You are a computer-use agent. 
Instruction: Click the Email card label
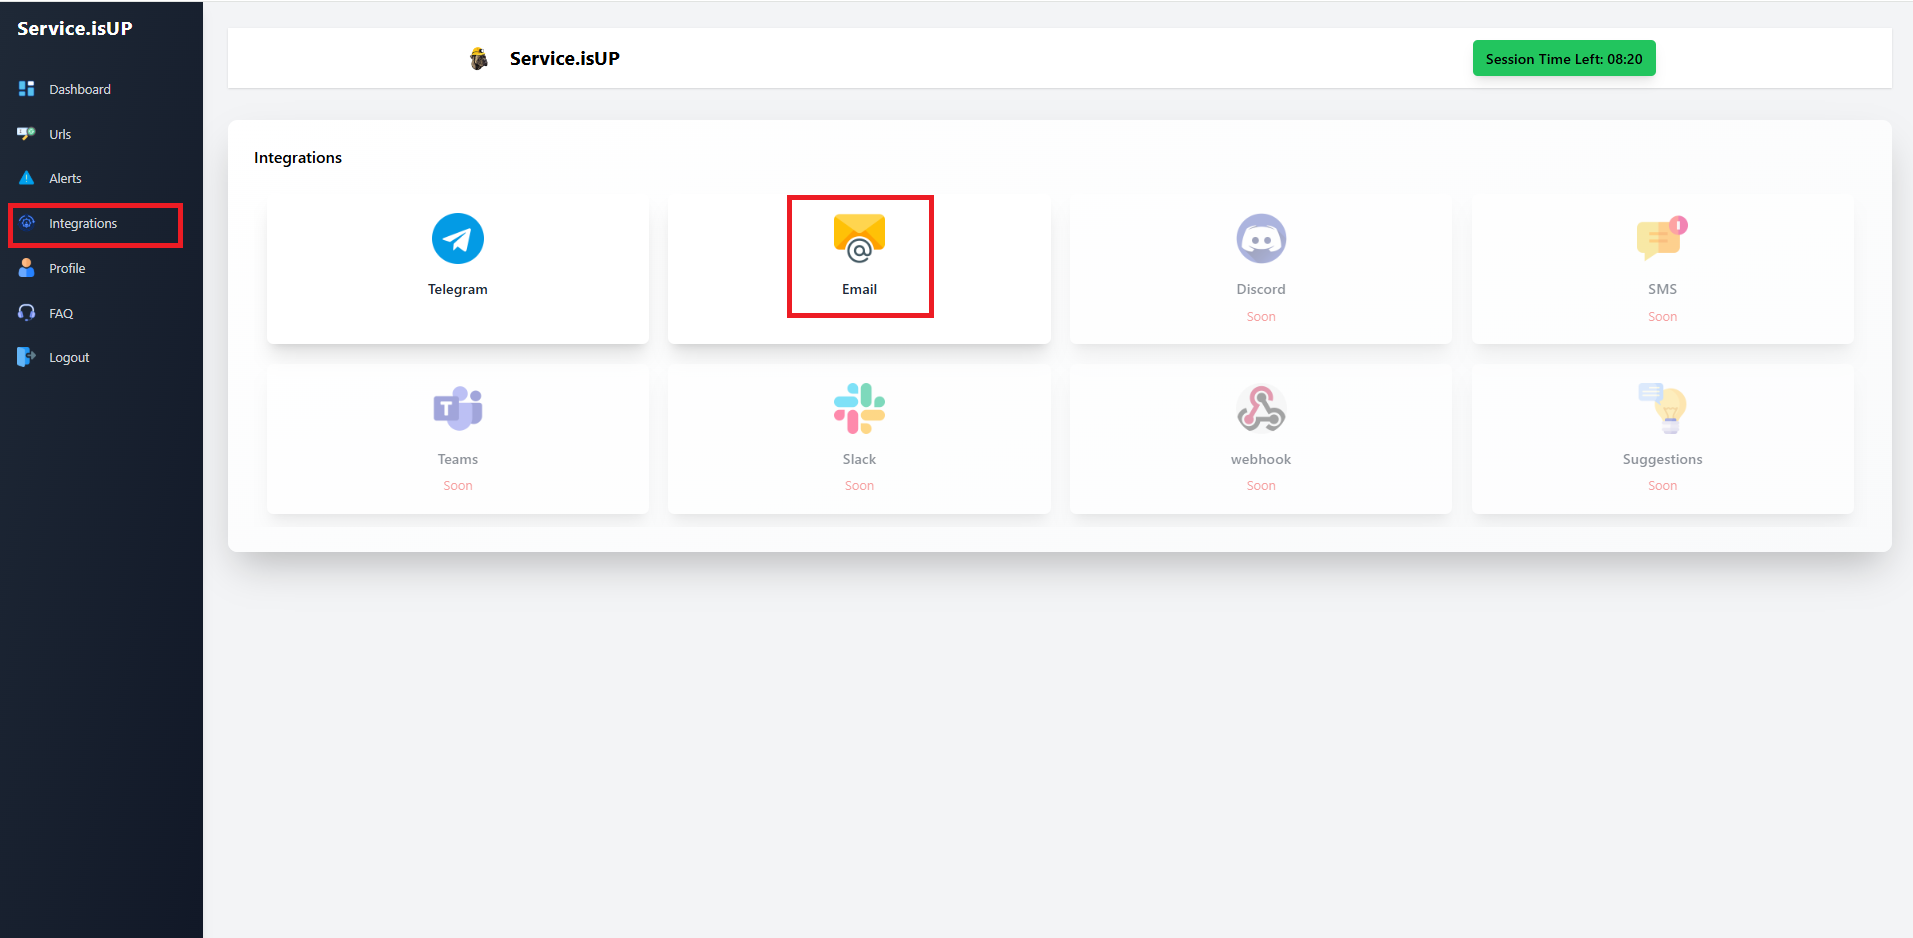pos(859,289)
